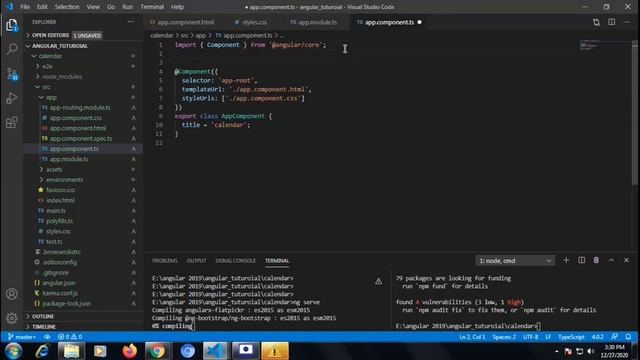Image resolution: width=640 pixels, height=360 pixels.
Task: Split the terminal panel
Action: (582, 260)
